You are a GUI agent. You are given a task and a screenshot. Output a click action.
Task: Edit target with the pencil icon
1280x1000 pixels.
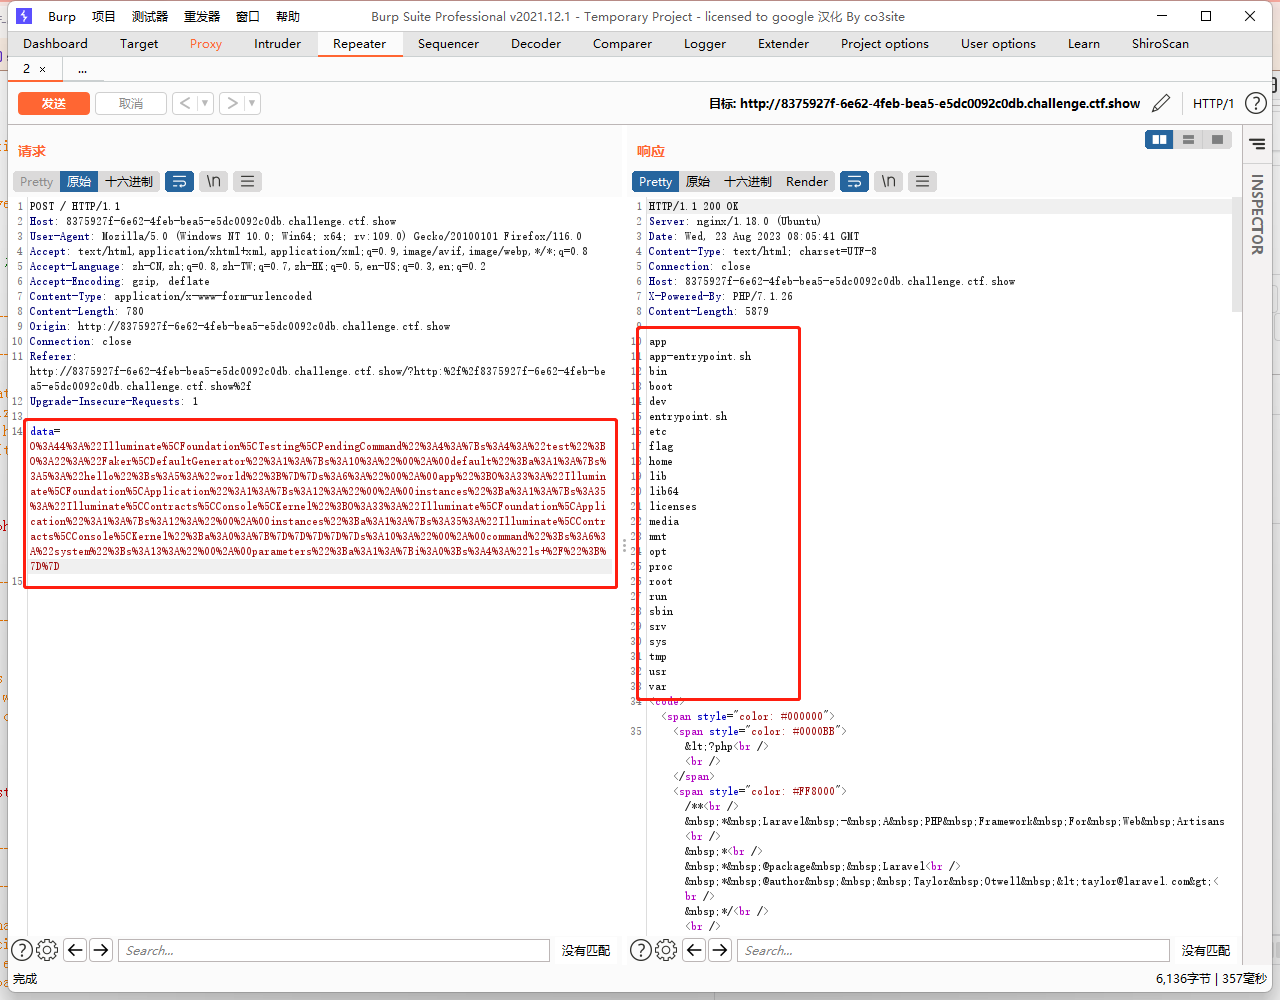coord(1161,103)
